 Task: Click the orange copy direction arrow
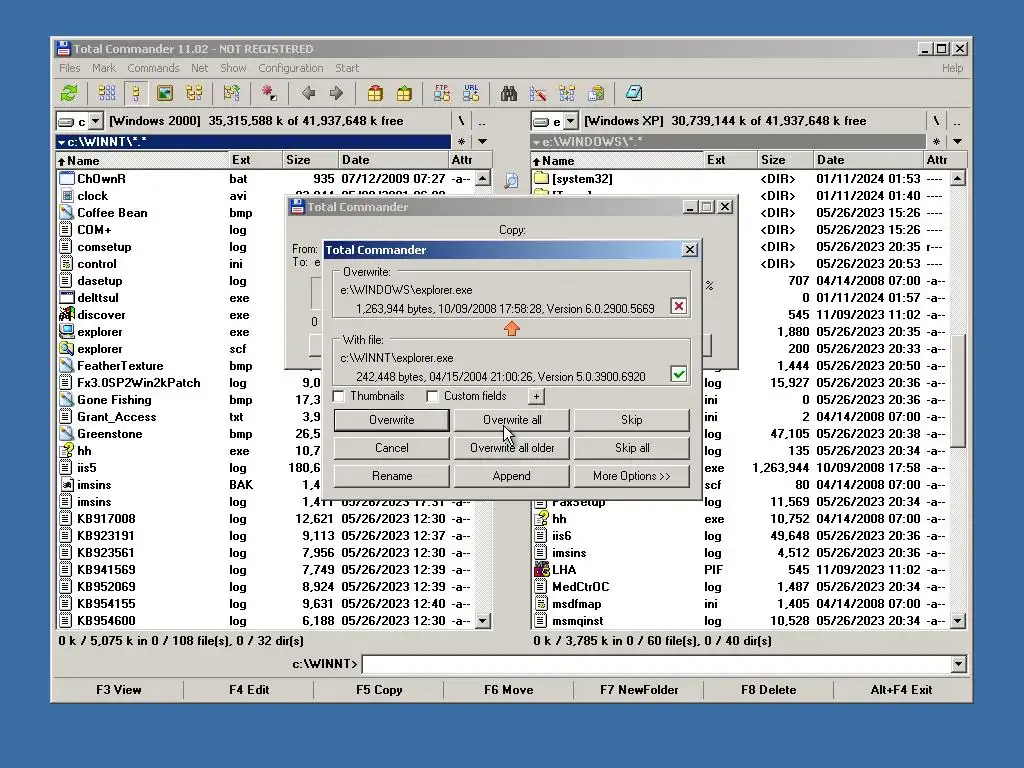[x=512, y=328]
